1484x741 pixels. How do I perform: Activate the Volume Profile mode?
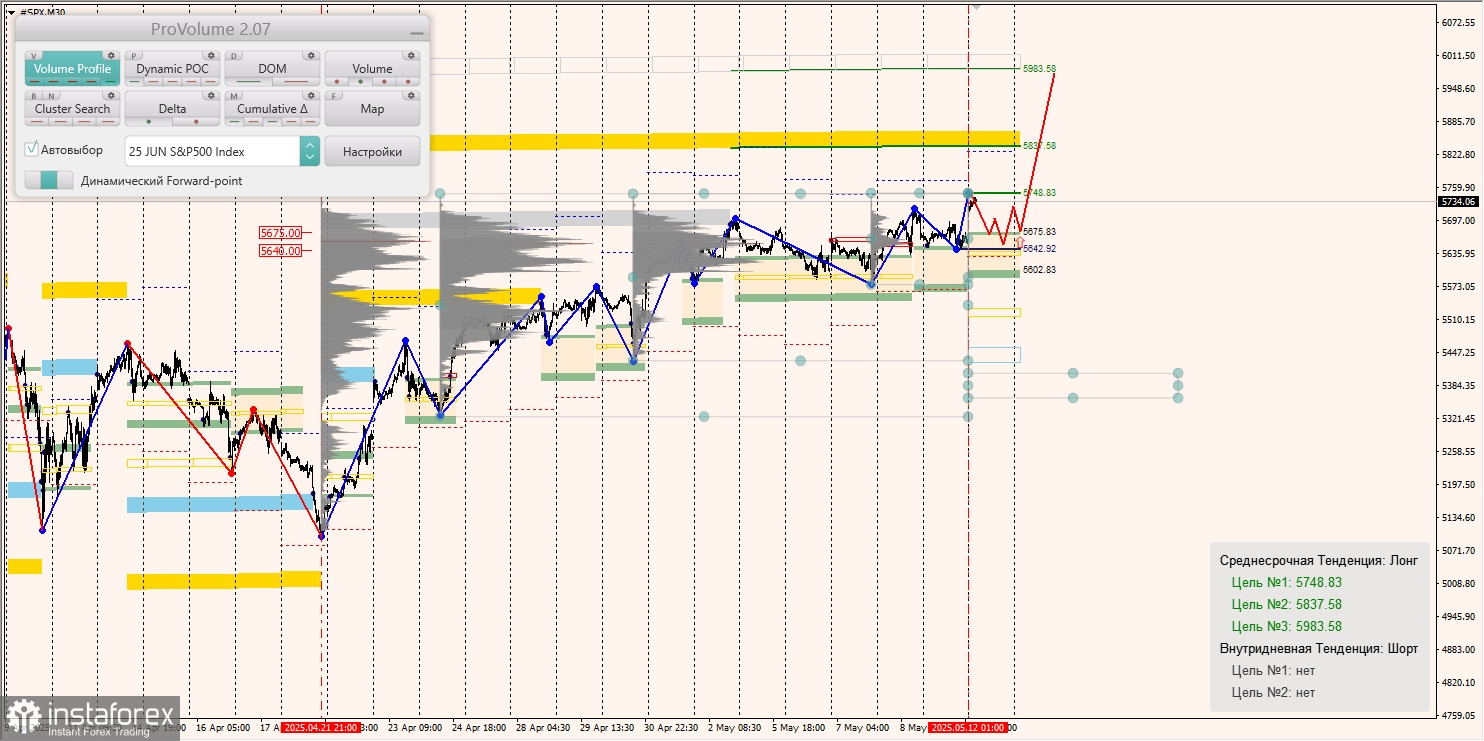(x=72, y=69)
